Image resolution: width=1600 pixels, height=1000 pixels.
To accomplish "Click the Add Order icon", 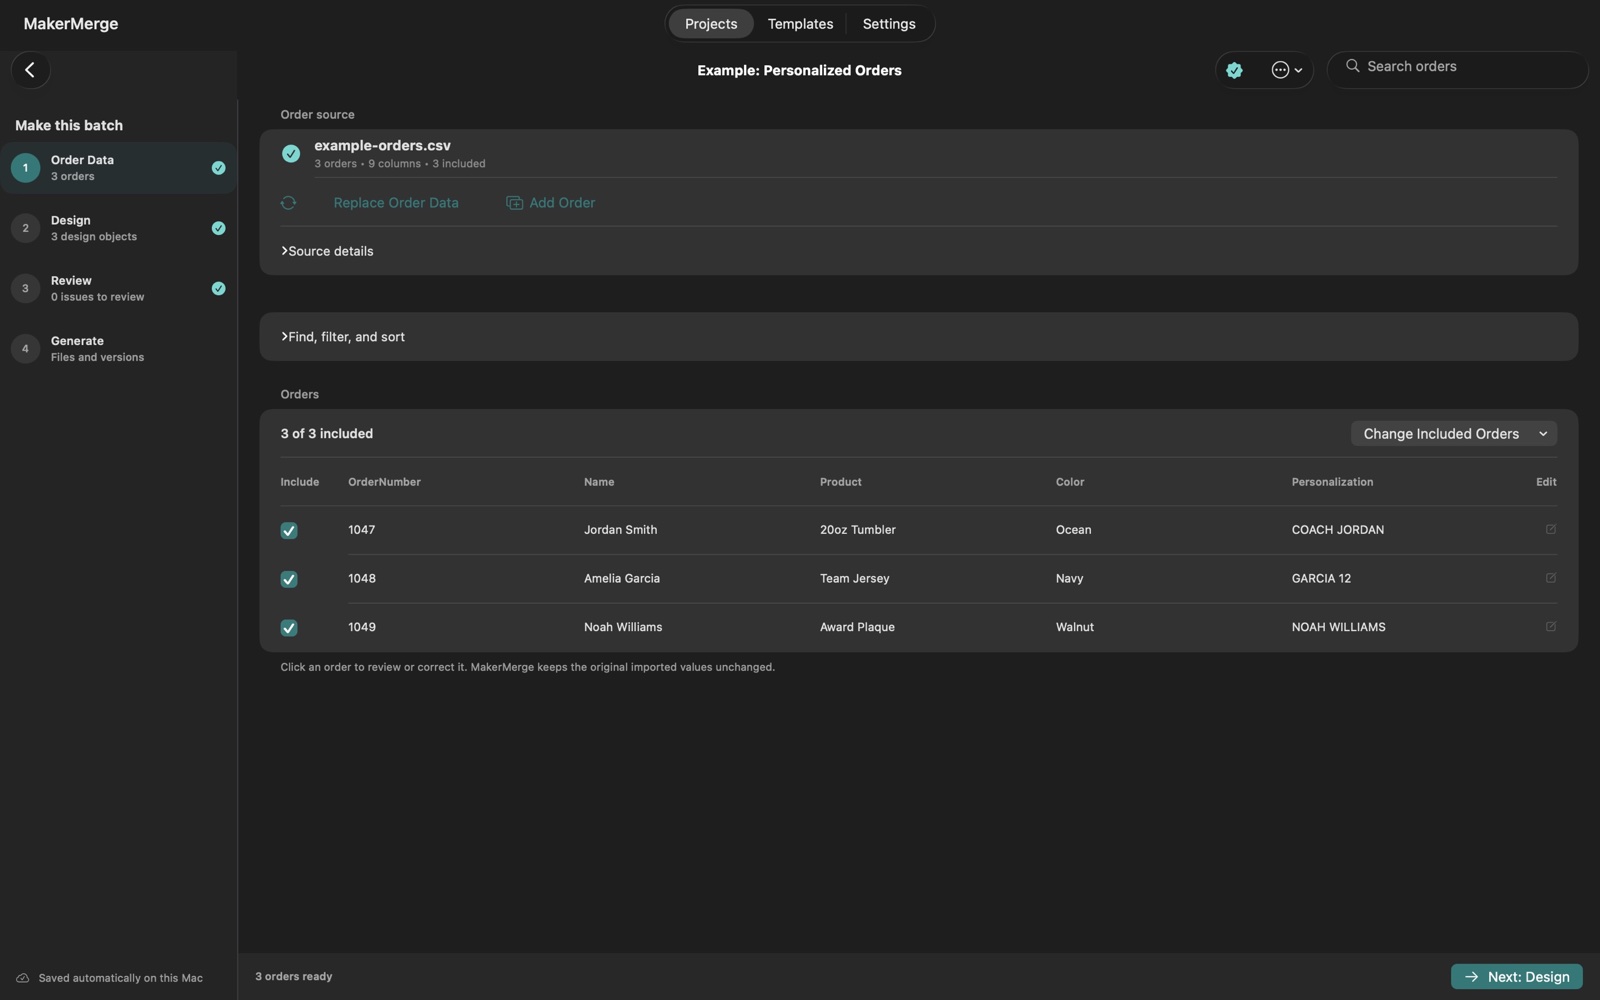I will pos(514,203).
